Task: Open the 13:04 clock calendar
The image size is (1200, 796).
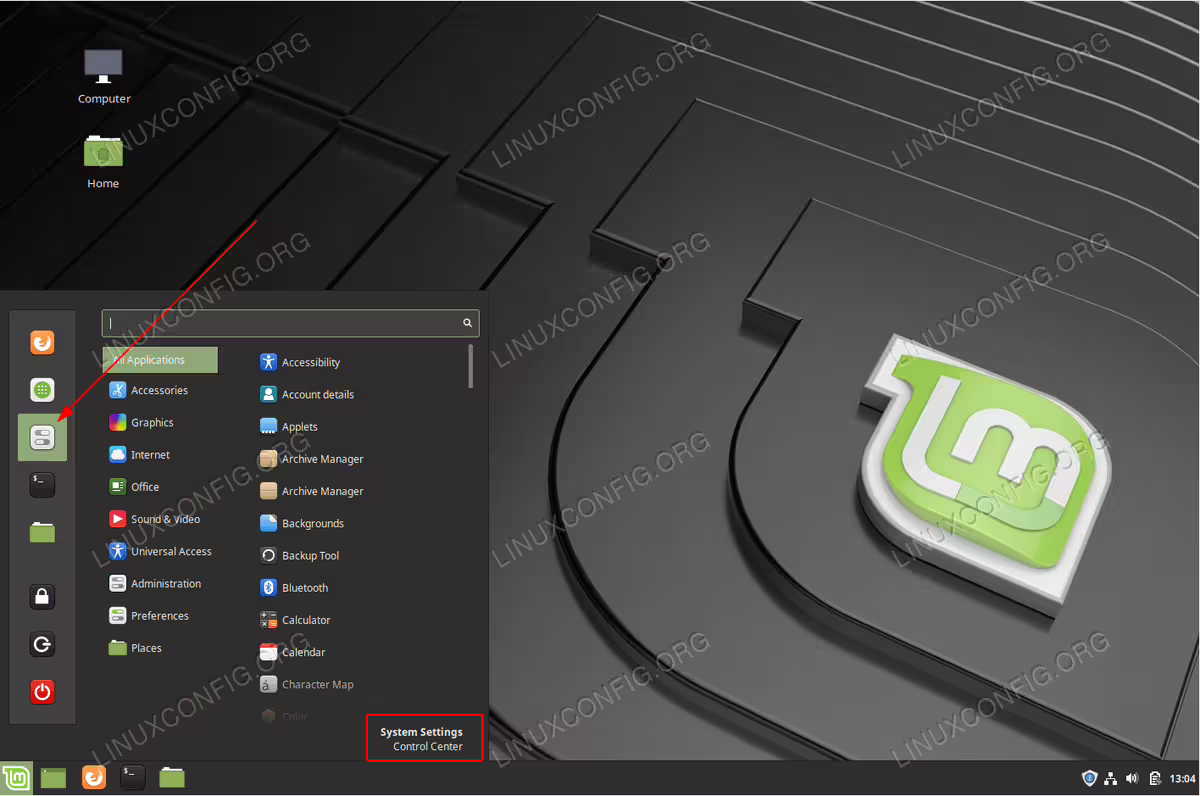Action: click(x=1182, y=778)
